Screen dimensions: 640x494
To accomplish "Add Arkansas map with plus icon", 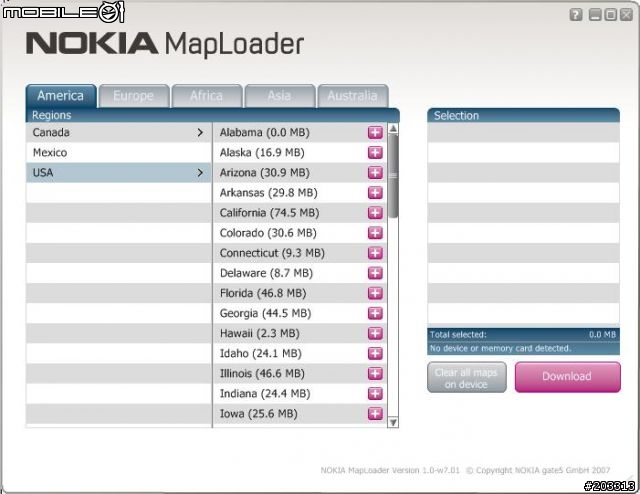I will click(375, 193).
